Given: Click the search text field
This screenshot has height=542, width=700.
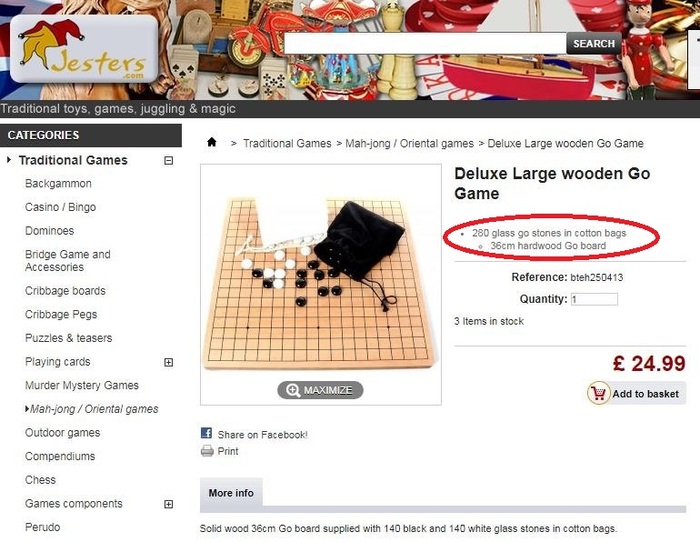Looking at the screenshot, I should coord(425,44).
